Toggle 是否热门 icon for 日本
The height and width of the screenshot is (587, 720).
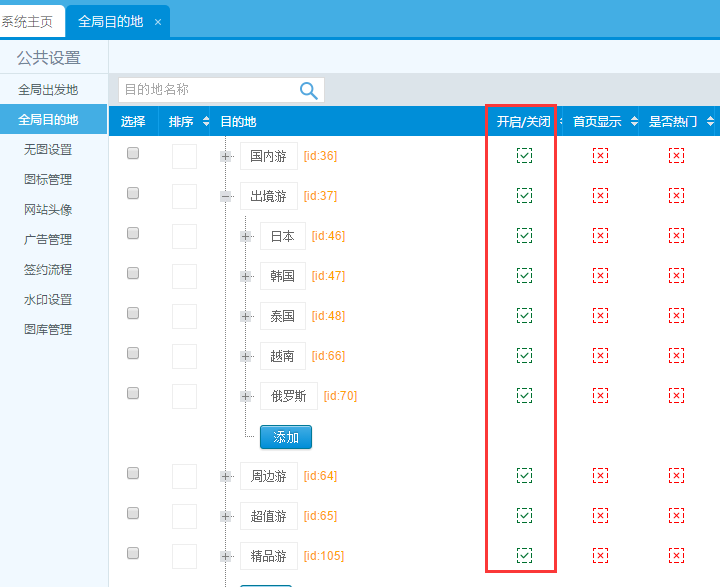676,235
